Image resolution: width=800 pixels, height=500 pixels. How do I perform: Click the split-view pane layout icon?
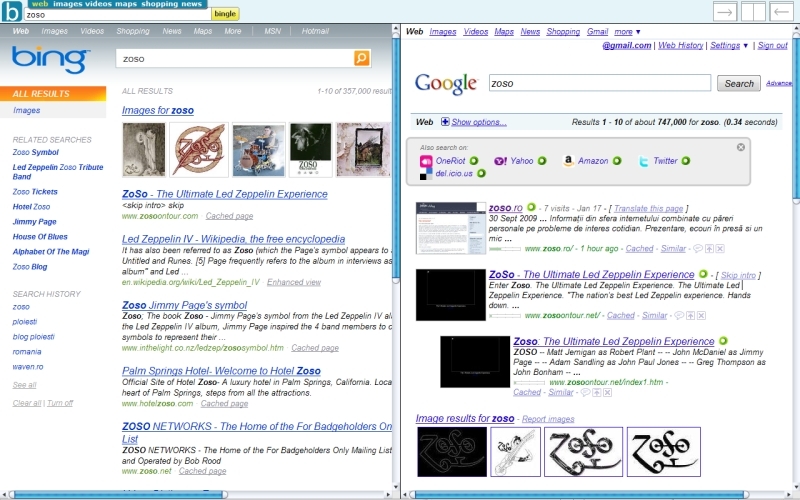click(753, 12)
